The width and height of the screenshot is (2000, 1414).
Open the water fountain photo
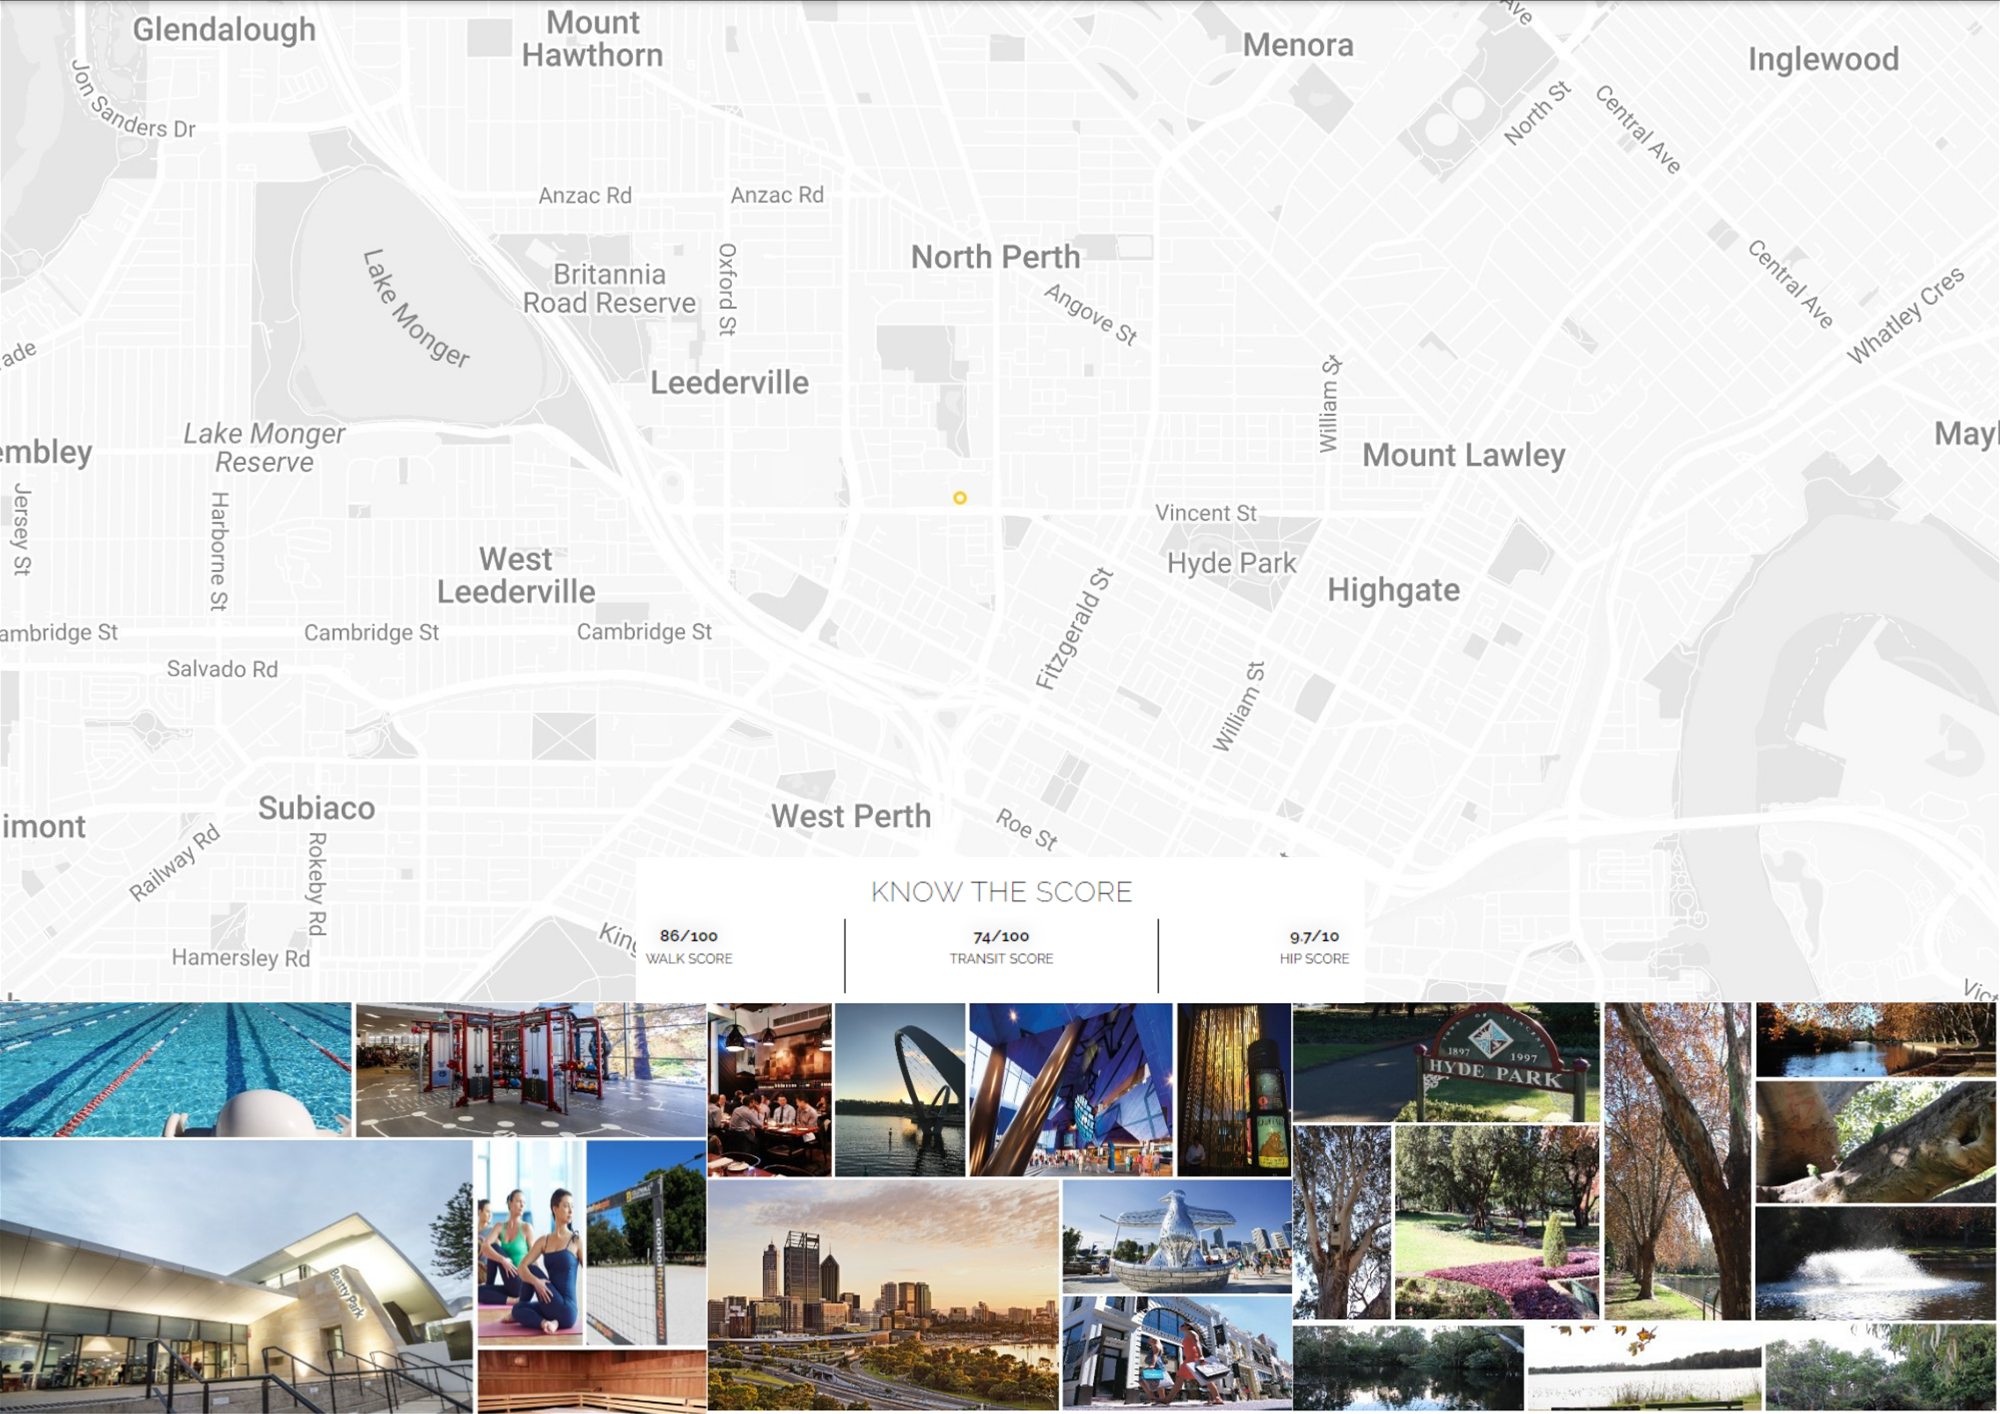click(1875, 1264)
